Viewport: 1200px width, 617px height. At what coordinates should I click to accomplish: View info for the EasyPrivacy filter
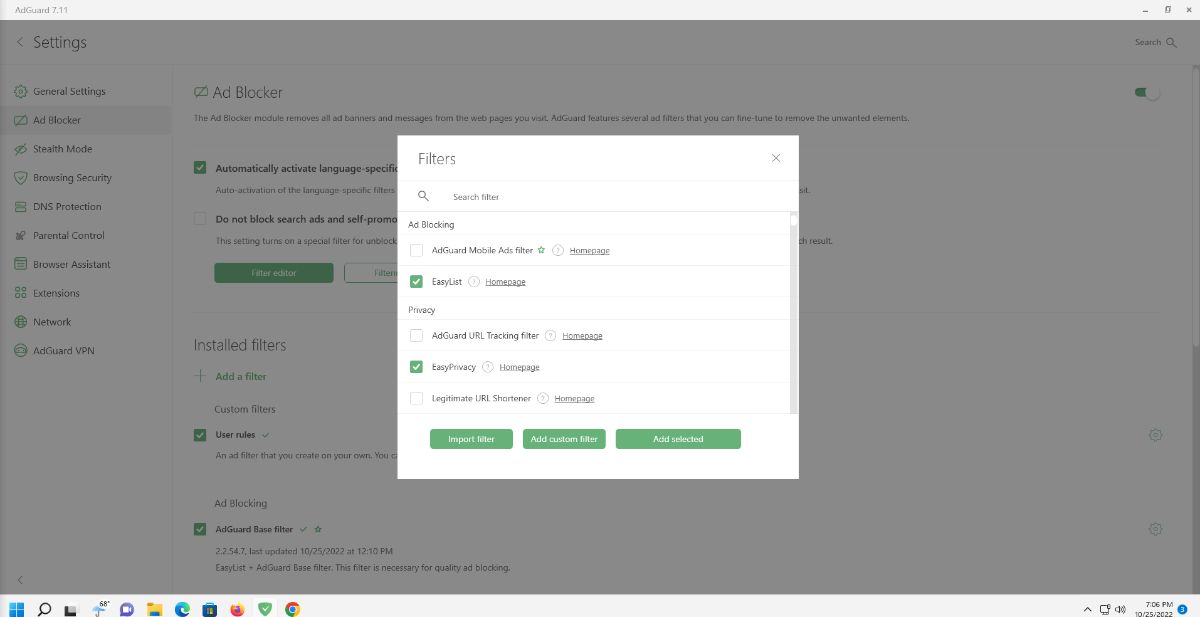(x=486, y=366)
